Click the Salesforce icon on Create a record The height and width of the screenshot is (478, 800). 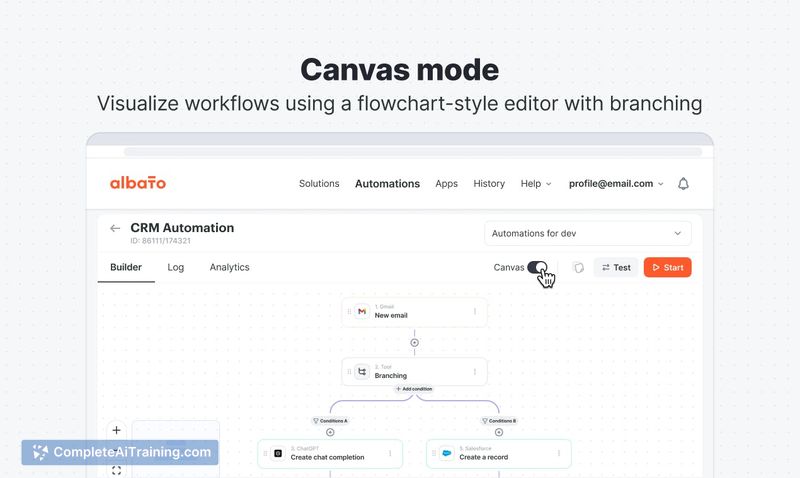pos(446,453)
